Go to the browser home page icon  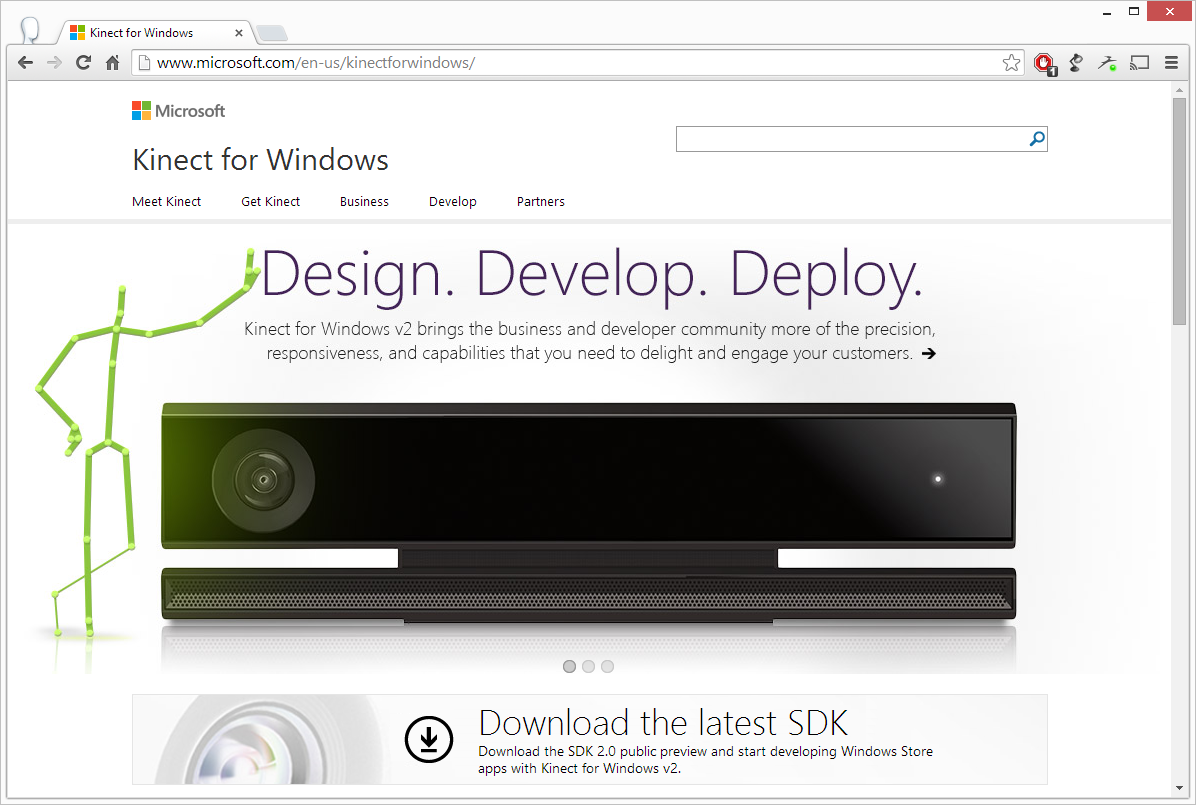point(113,63)
